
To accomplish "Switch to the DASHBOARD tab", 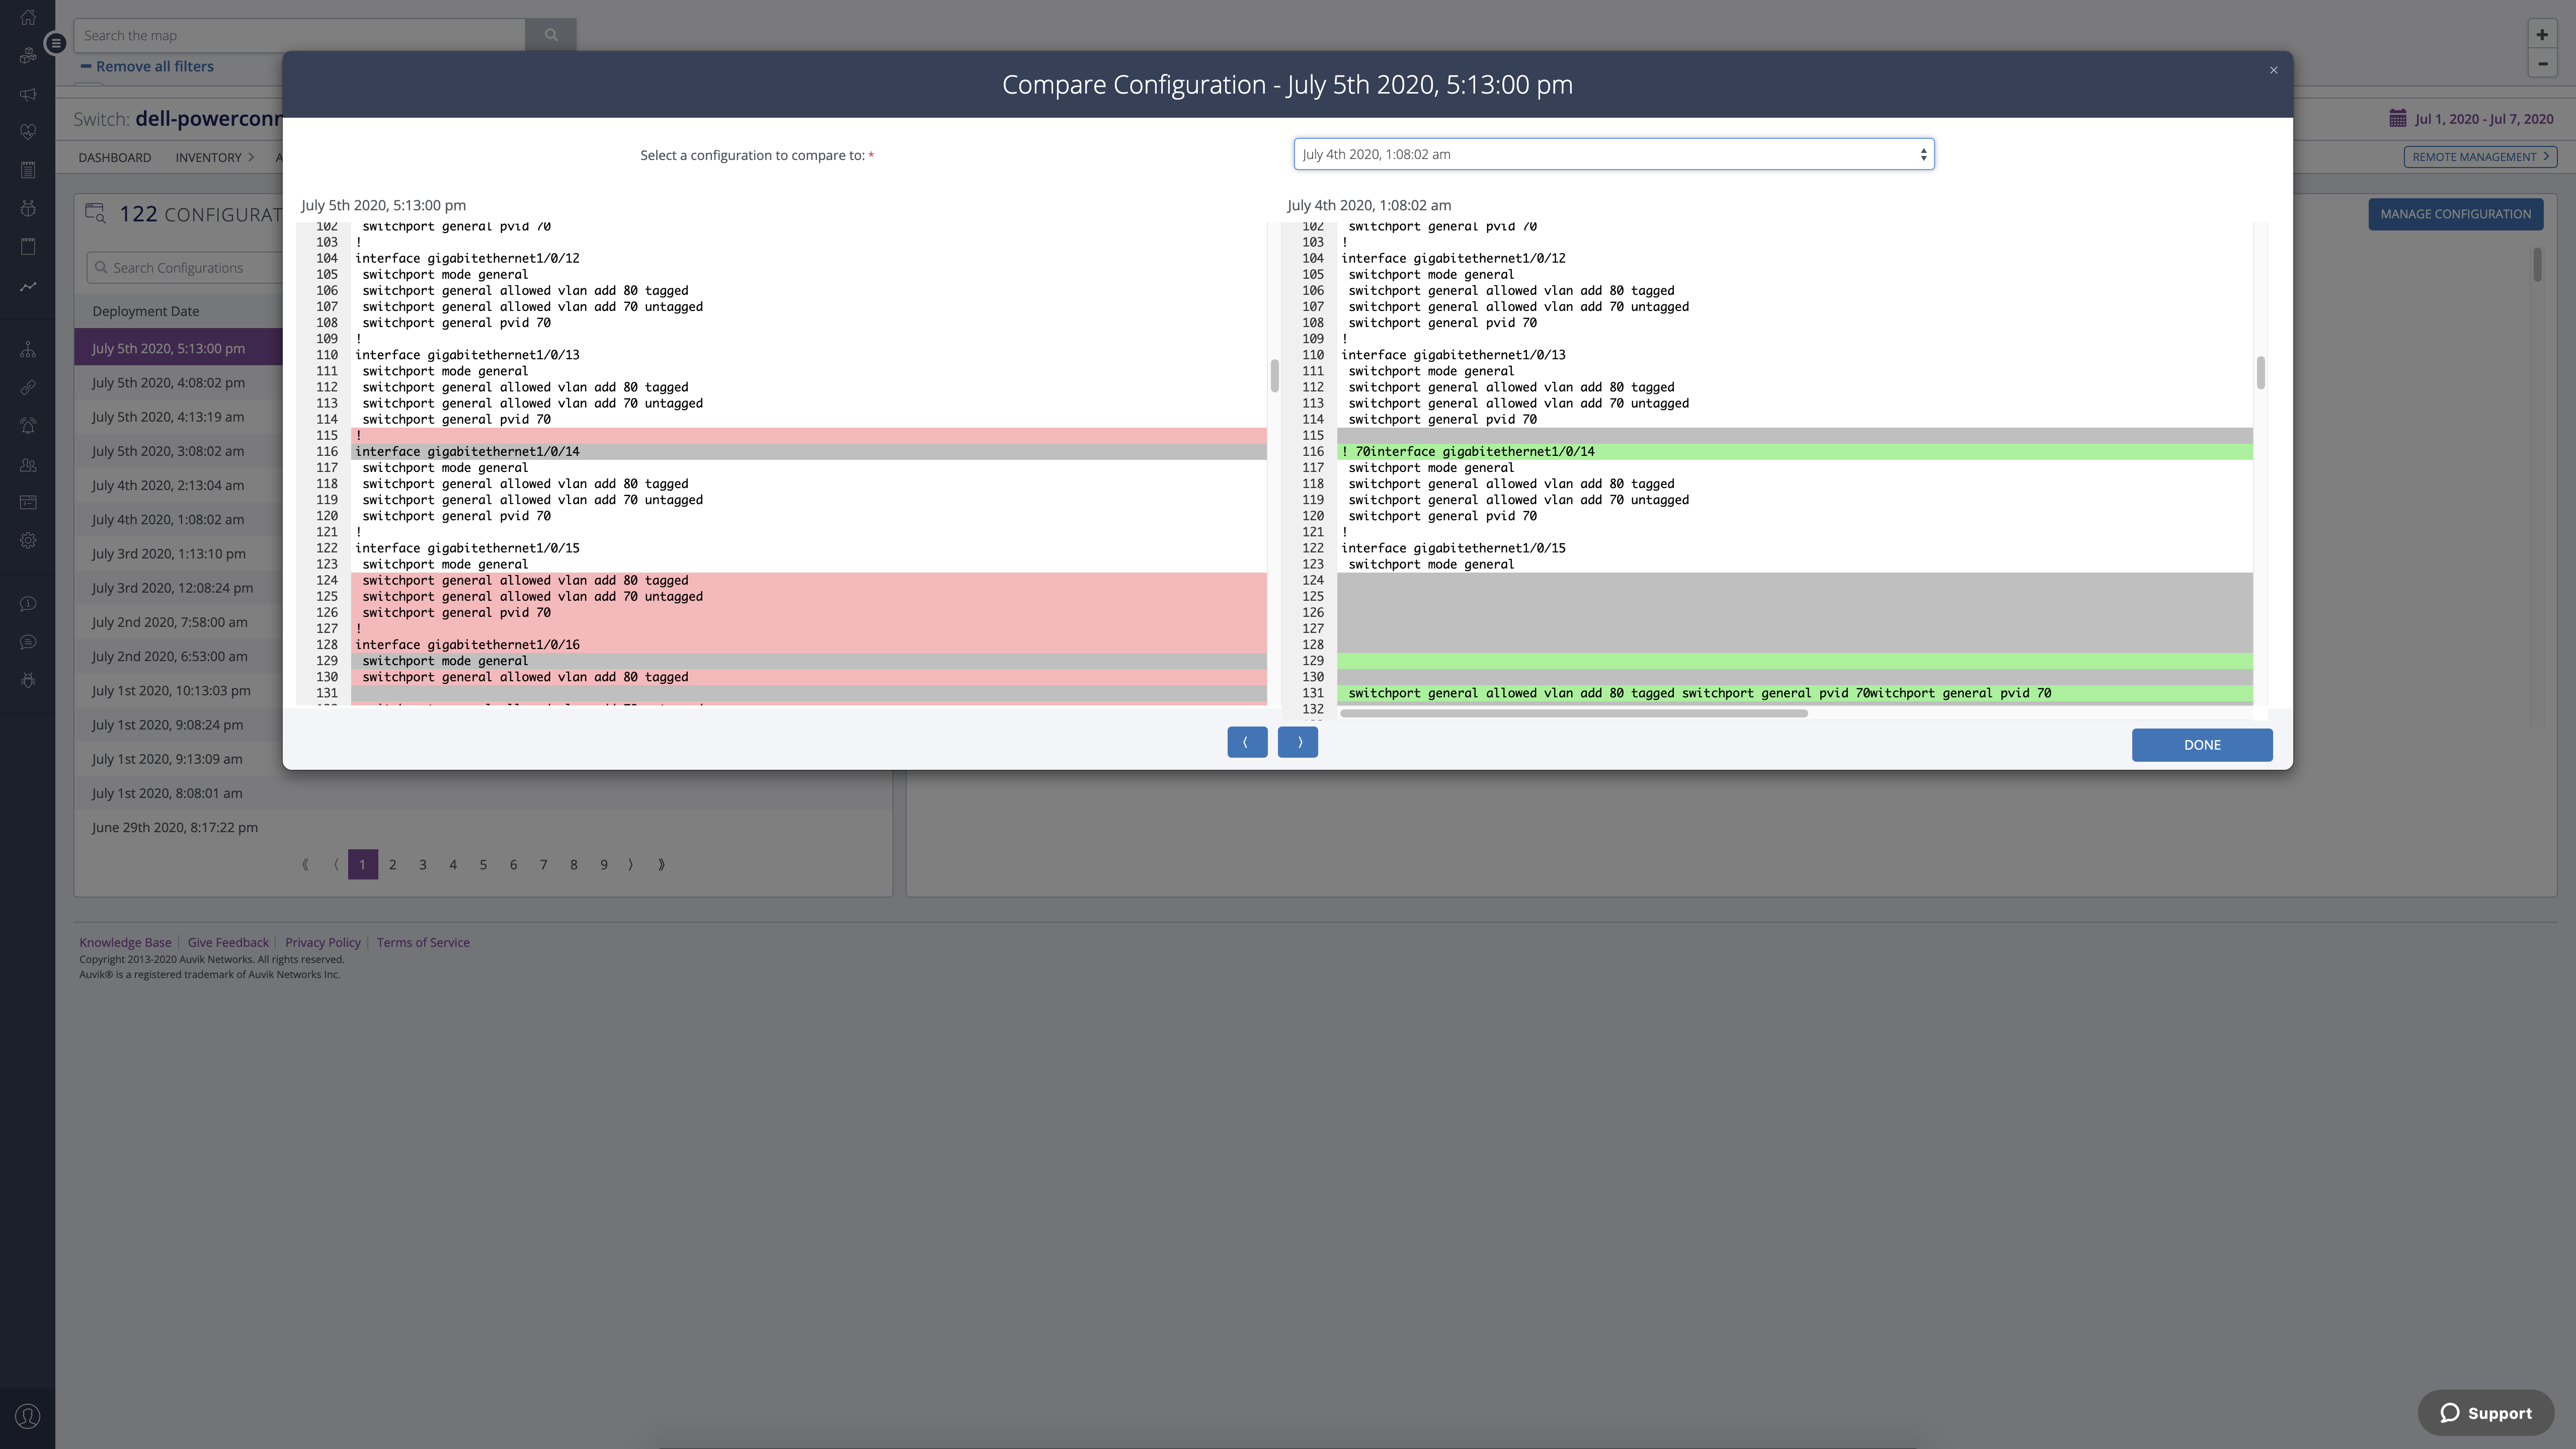I will pos(115,157).
